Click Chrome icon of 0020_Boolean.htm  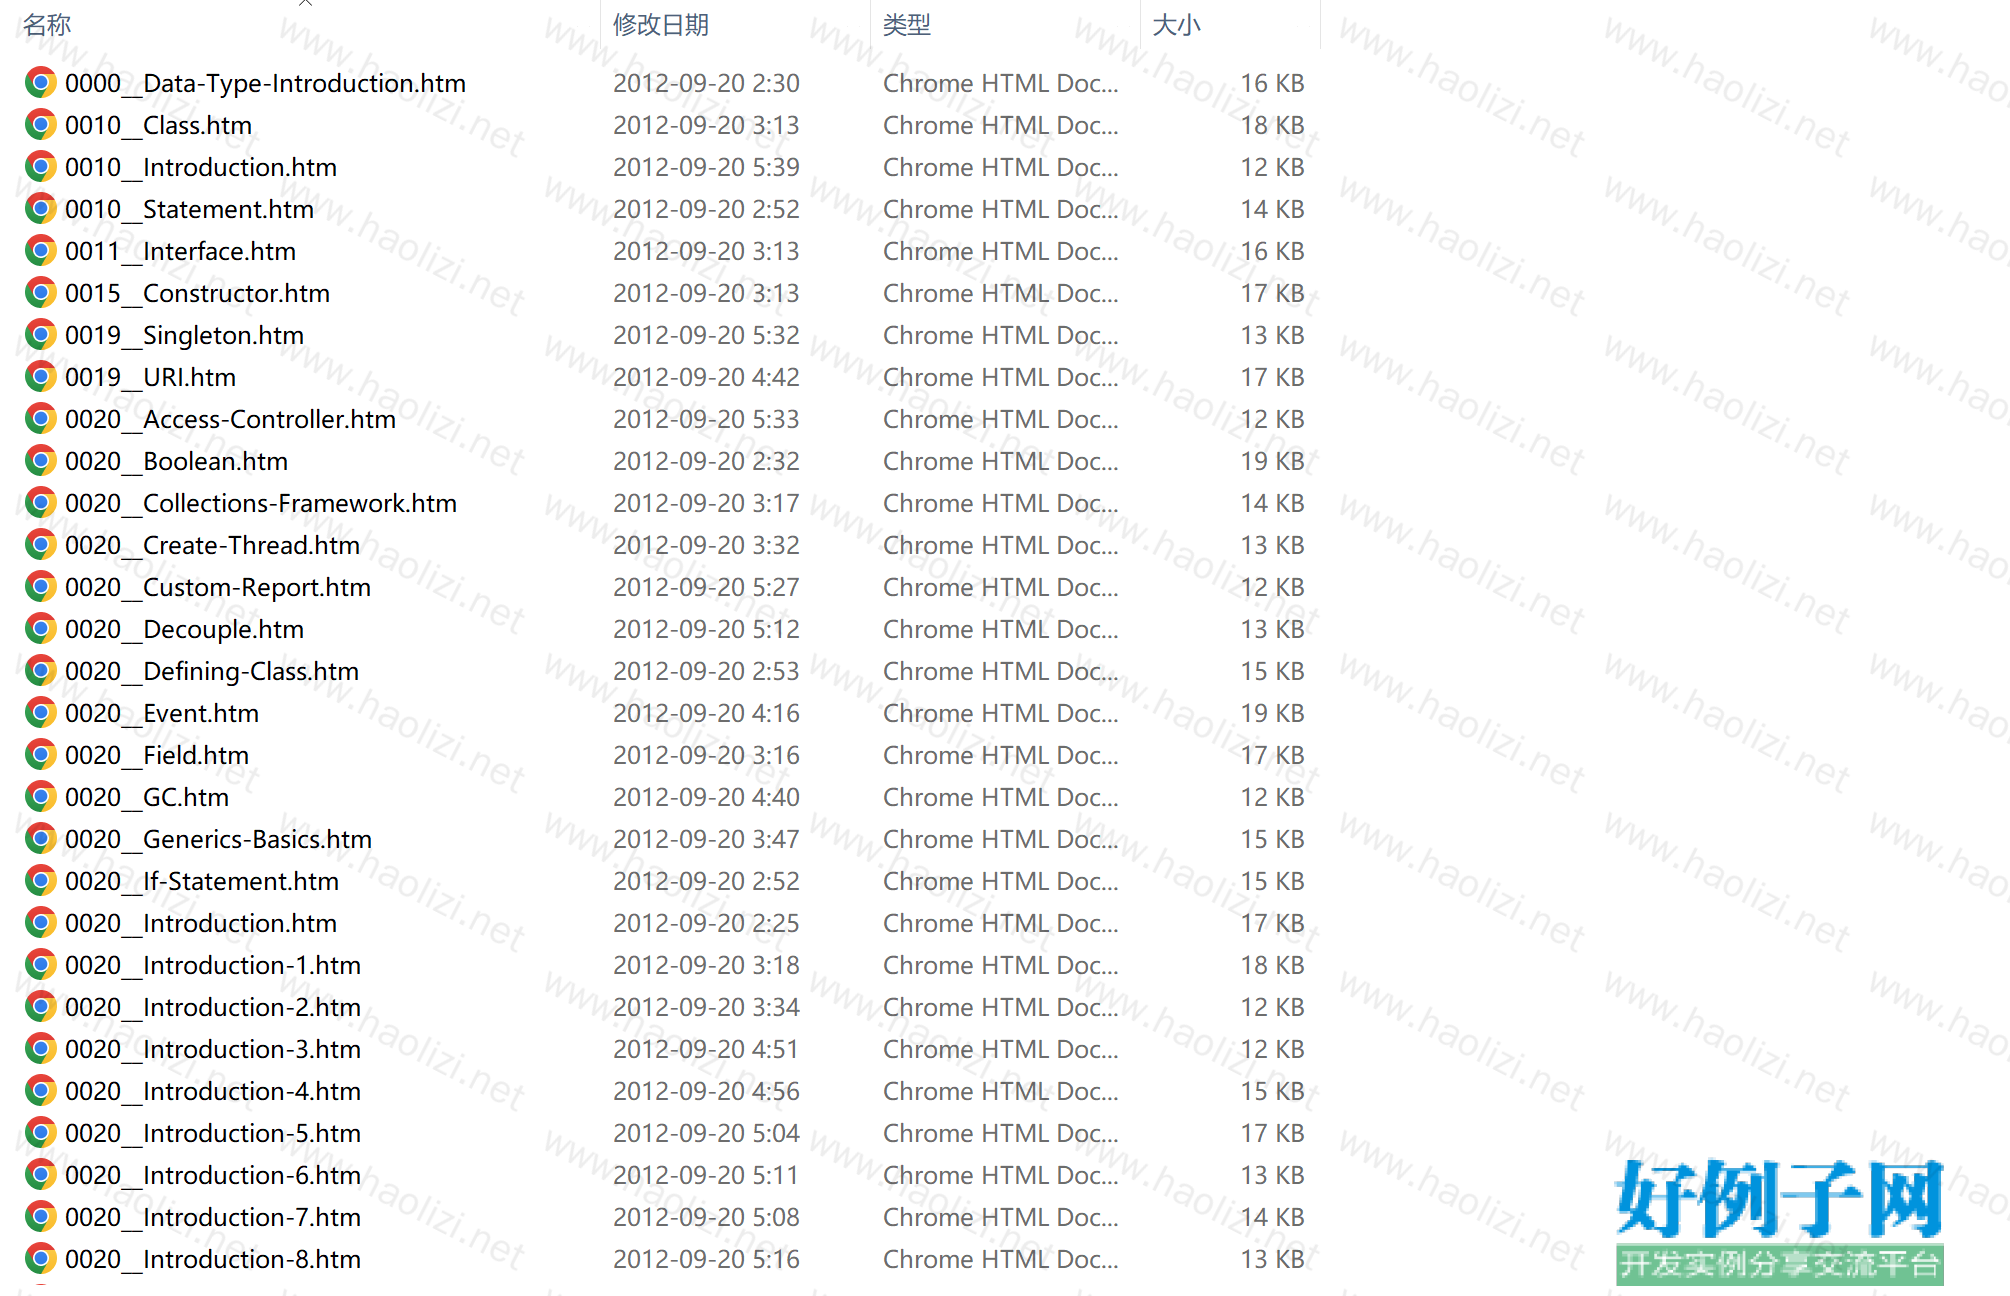(40, 461)
